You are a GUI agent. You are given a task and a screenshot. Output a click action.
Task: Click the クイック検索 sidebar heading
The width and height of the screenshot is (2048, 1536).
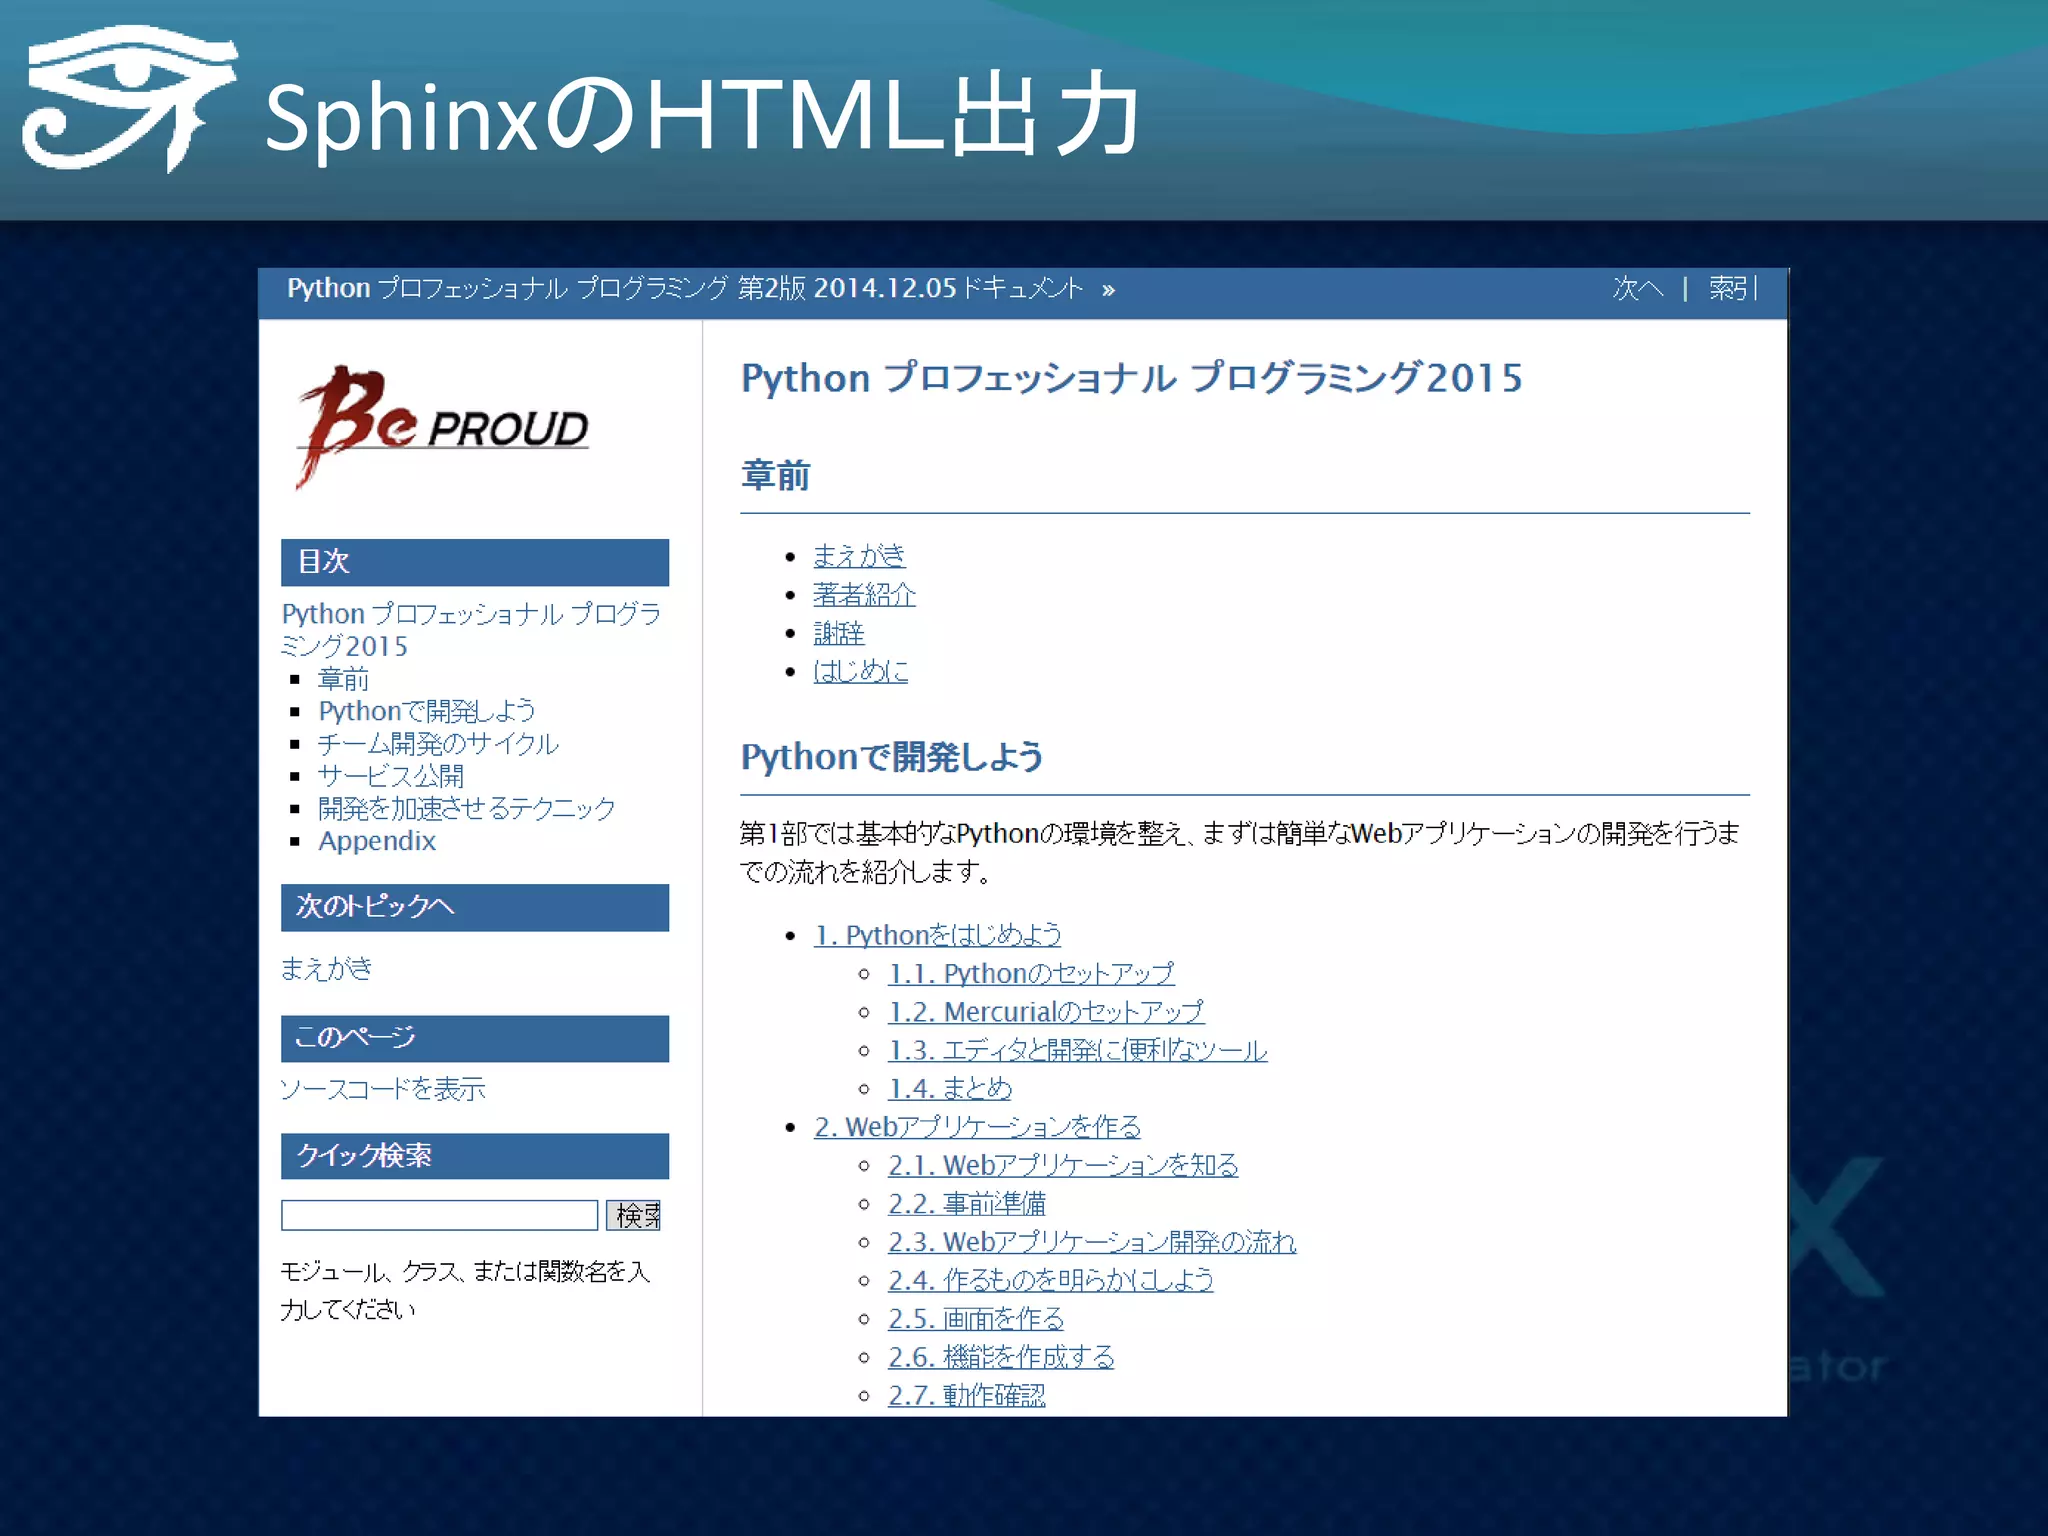coord(475,1156)
